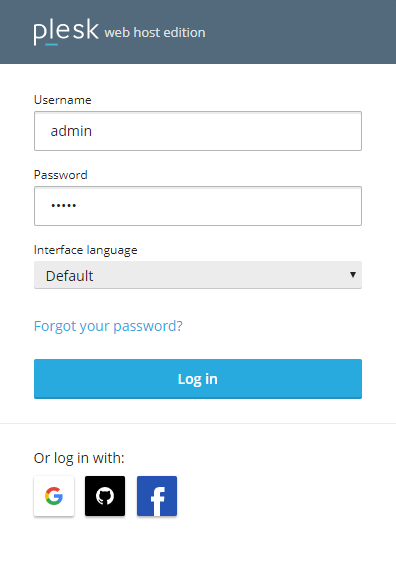Screen dimensions: 396x572
Task: Sign in with the GitHub icon
Action: [x=105, y=496]
